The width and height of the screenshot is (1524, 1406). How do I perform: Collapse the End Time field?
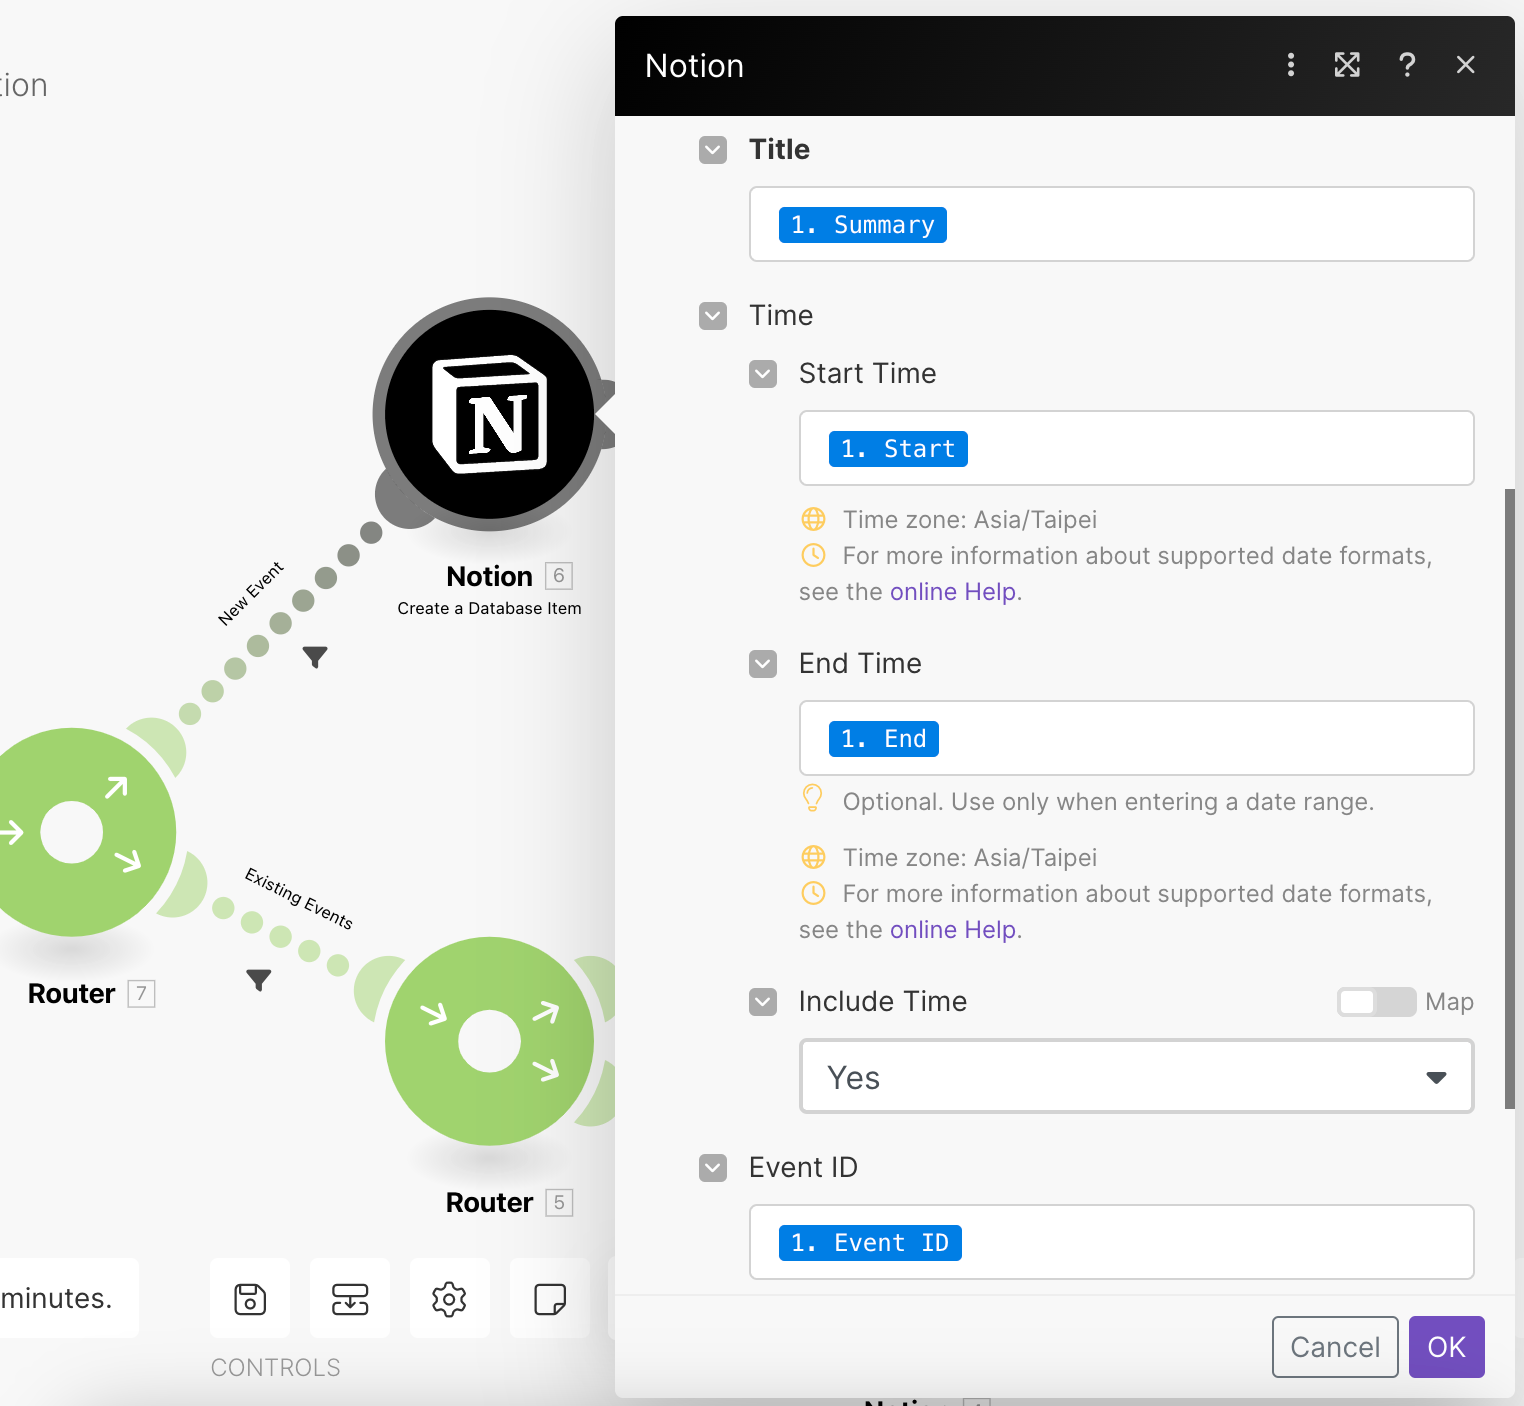click(x=763, y=664)
